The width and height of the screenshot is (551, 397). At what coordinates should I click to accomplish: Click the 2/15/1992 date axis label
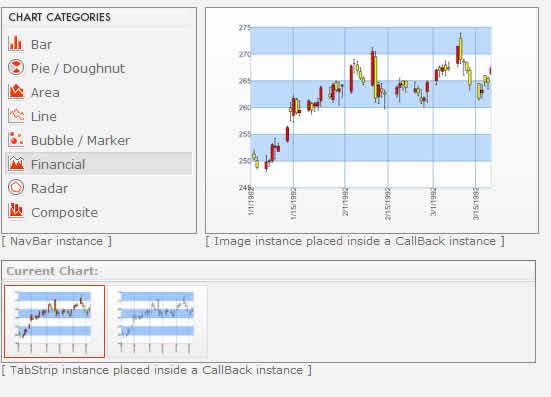click(x=388, y=204)
